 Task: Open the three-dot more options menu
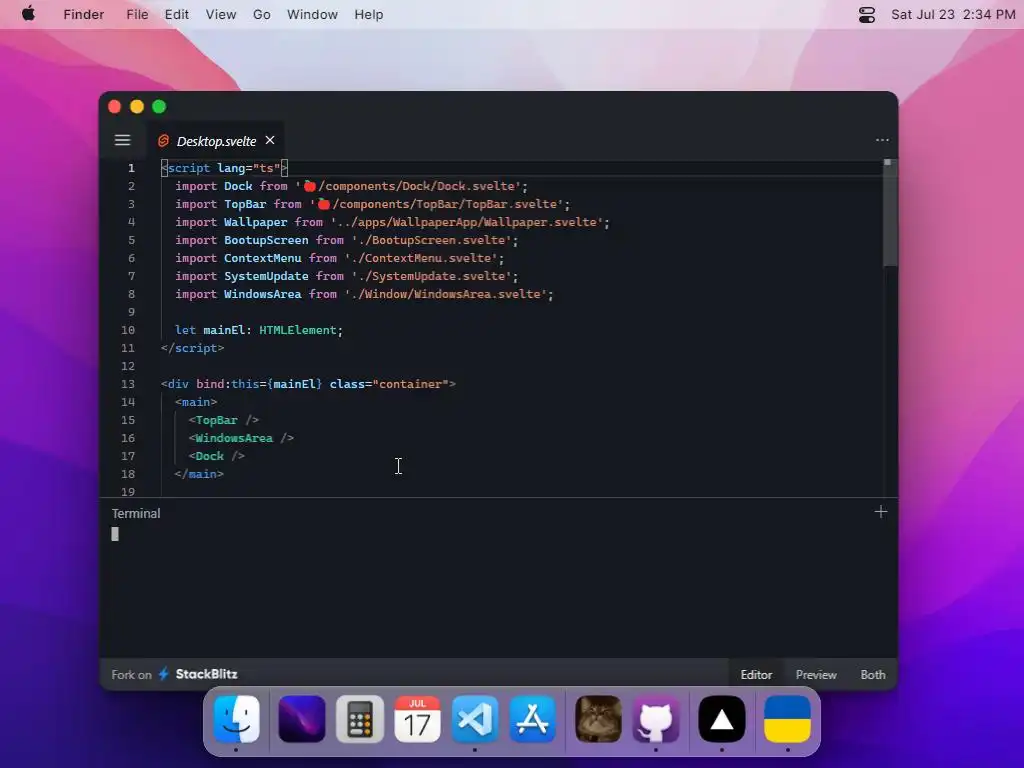point(882,140)
